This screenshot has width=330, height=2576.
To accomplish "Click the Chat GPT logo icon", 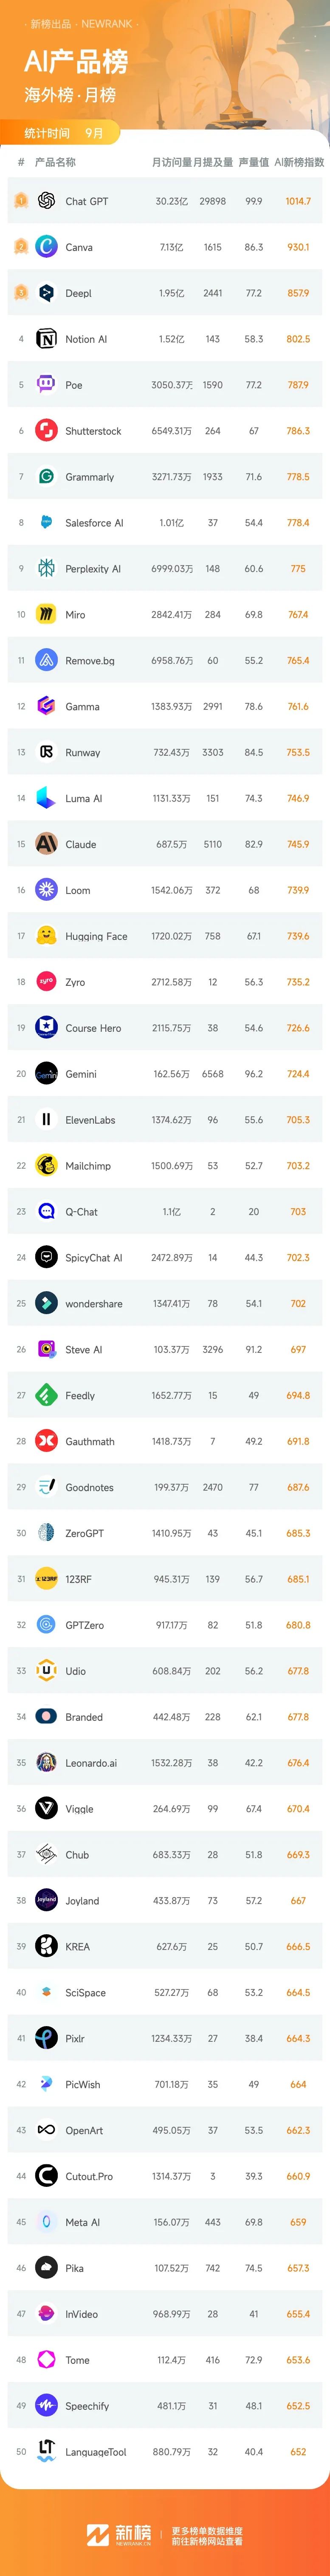I will tap(46, 201).
